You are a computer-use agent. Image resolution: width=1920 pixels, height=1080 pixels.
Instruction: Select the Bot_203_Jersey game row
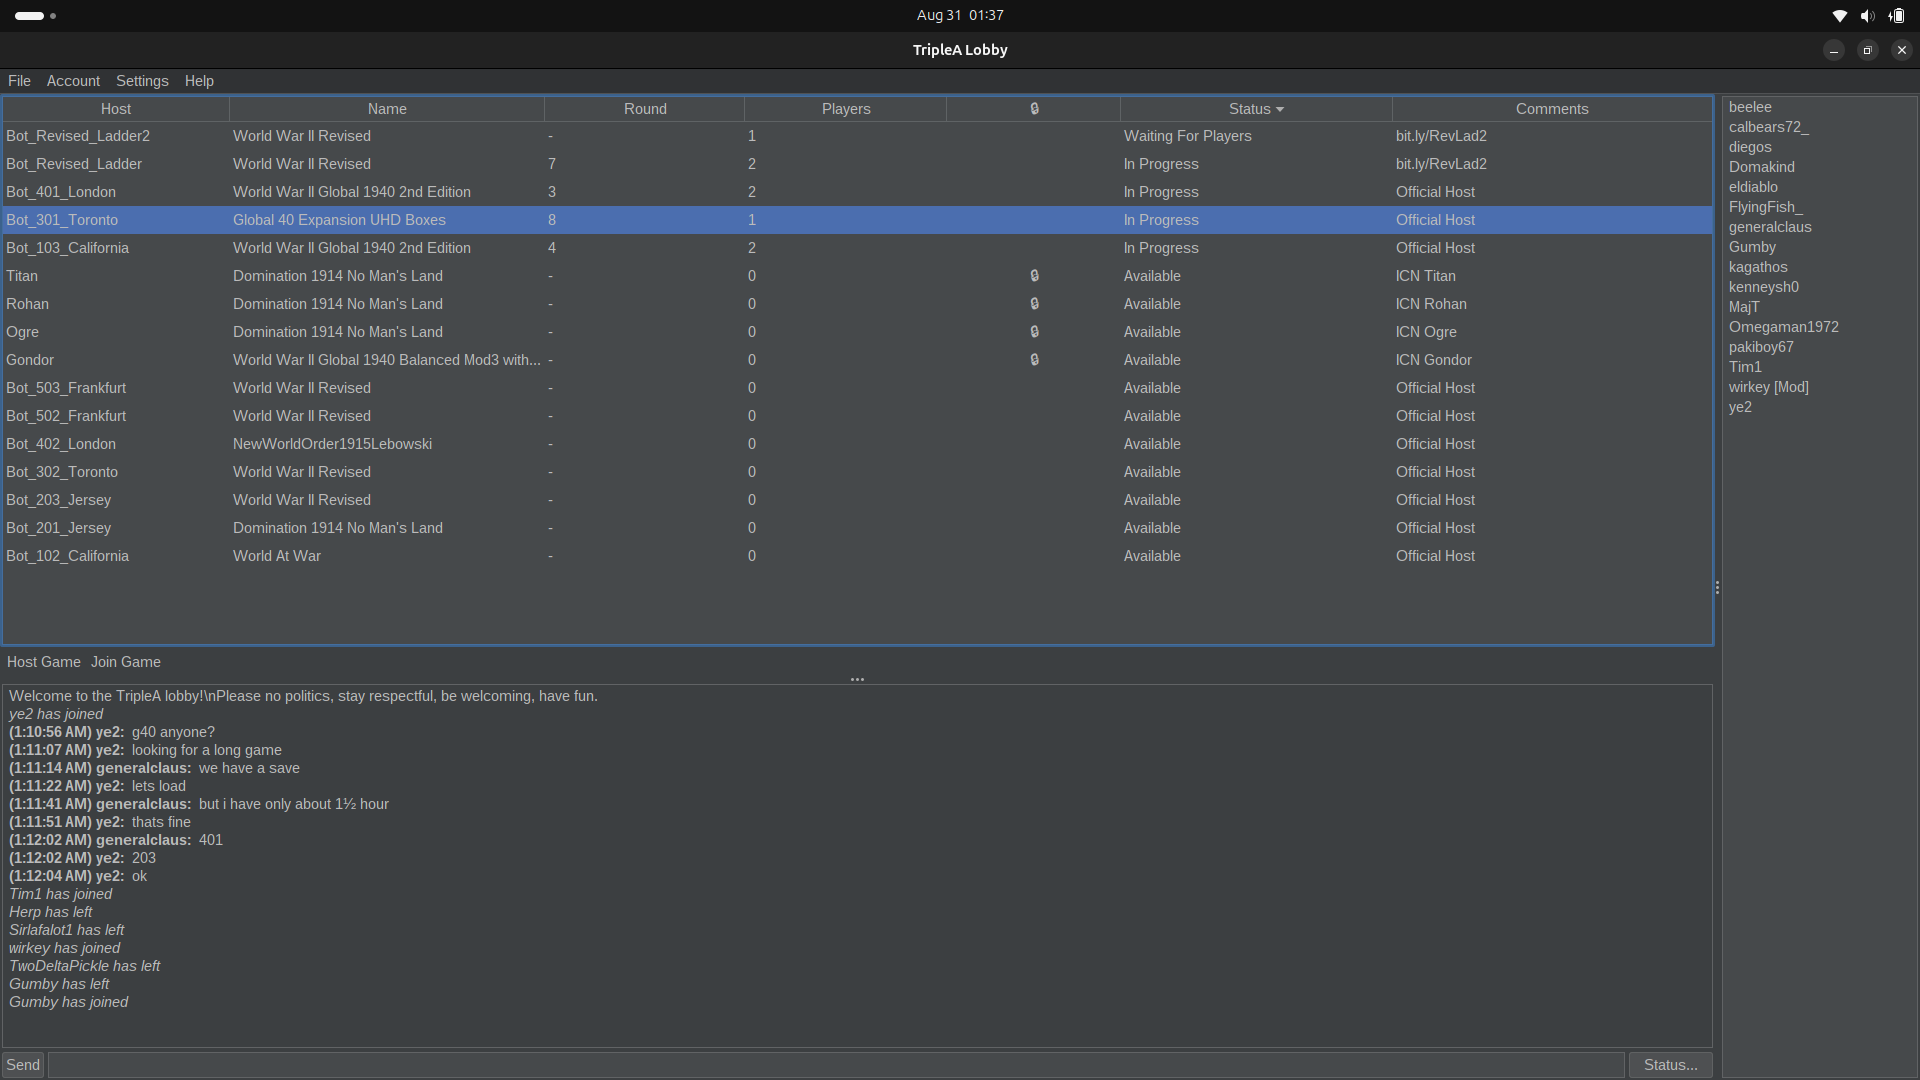857,500
